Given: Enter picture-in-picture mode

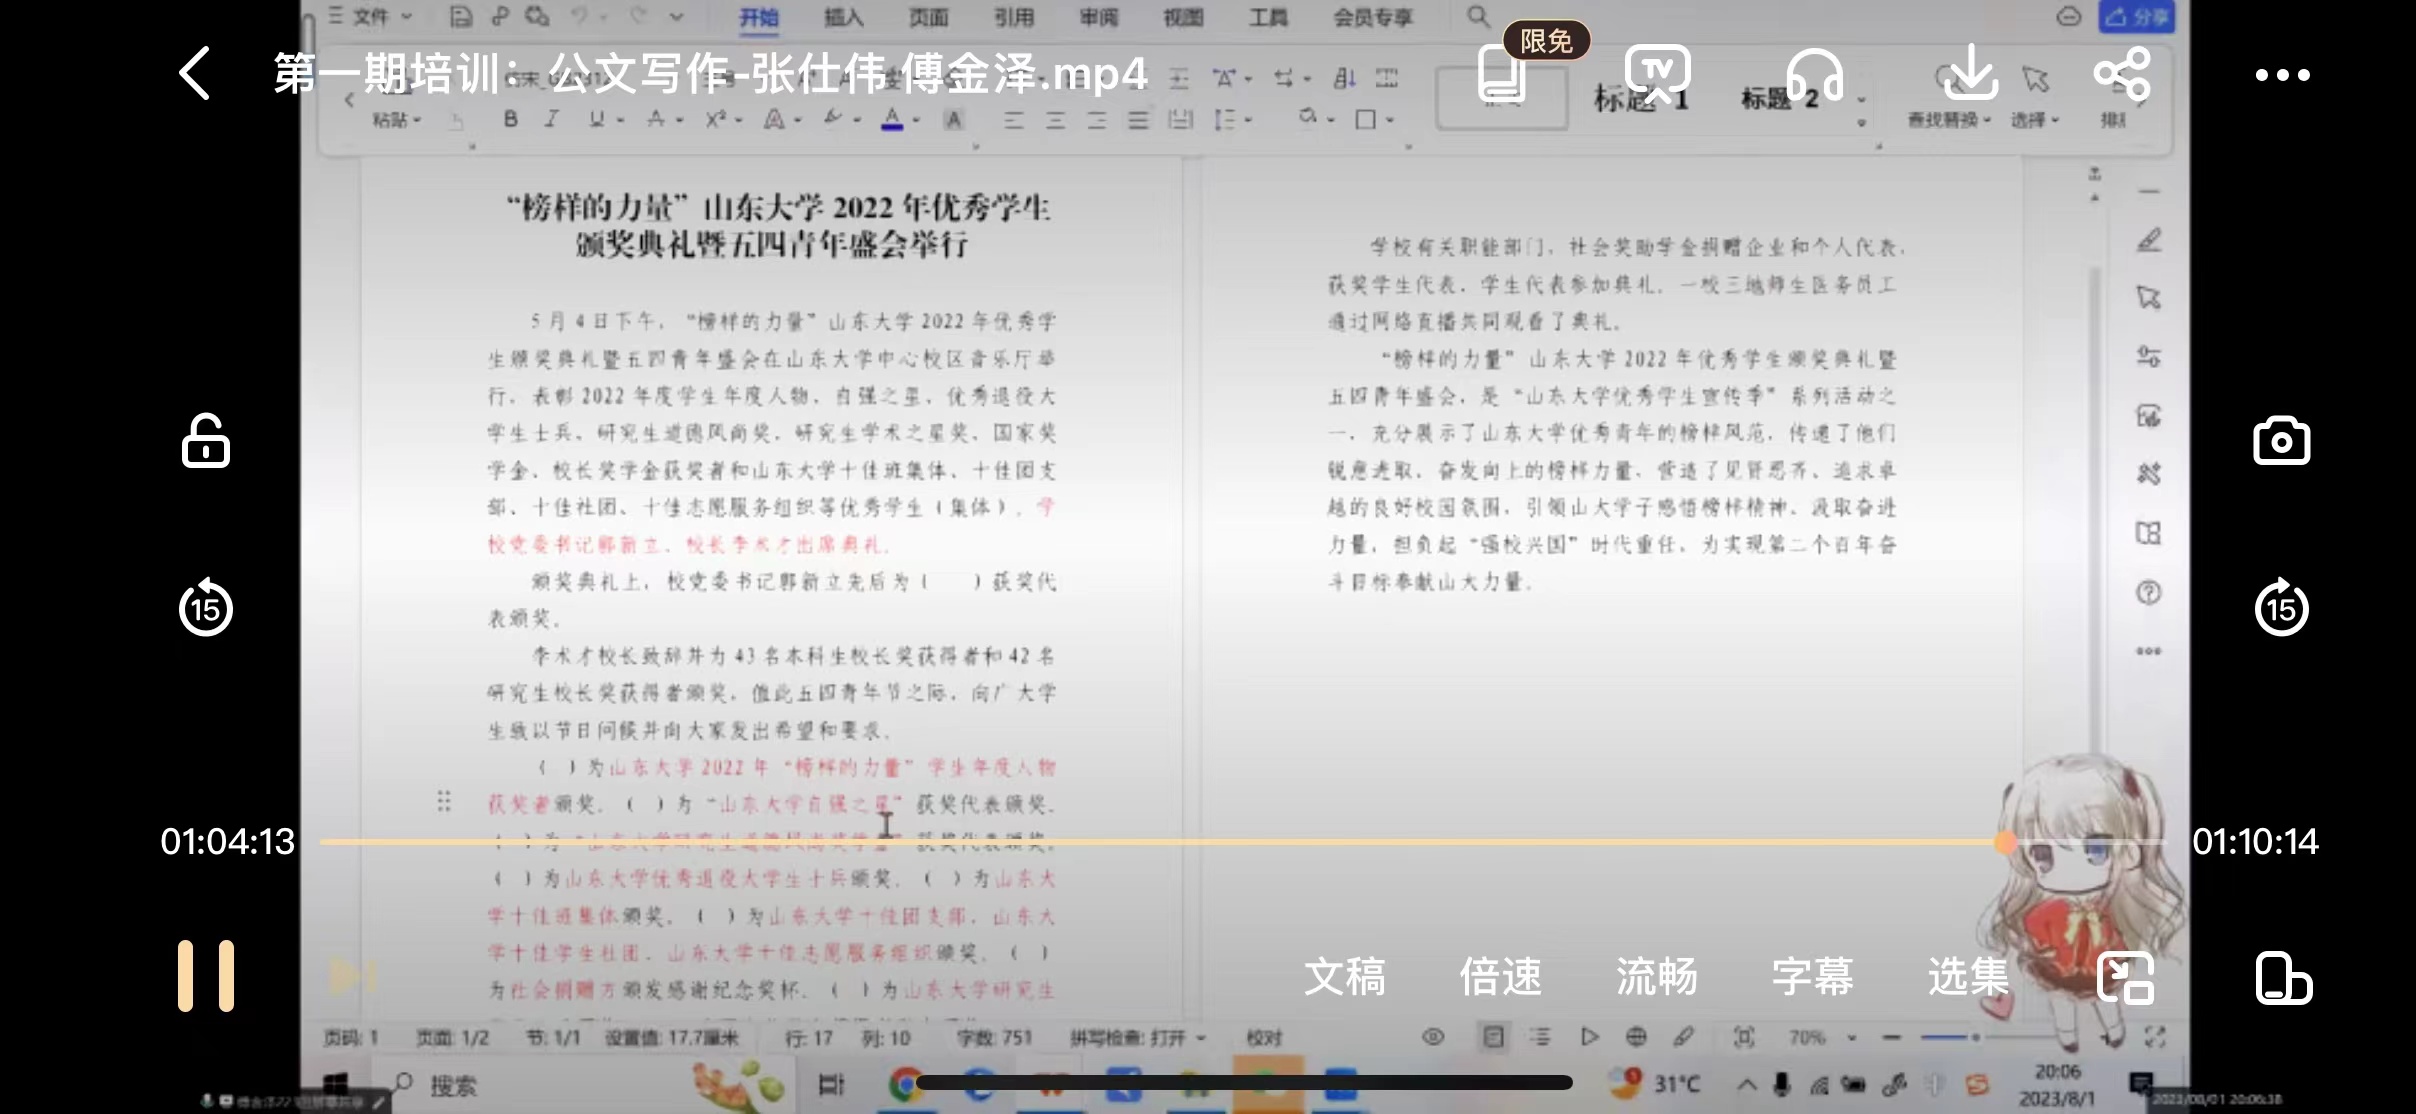Looking at the screenshot, I should coord(2125,977).
